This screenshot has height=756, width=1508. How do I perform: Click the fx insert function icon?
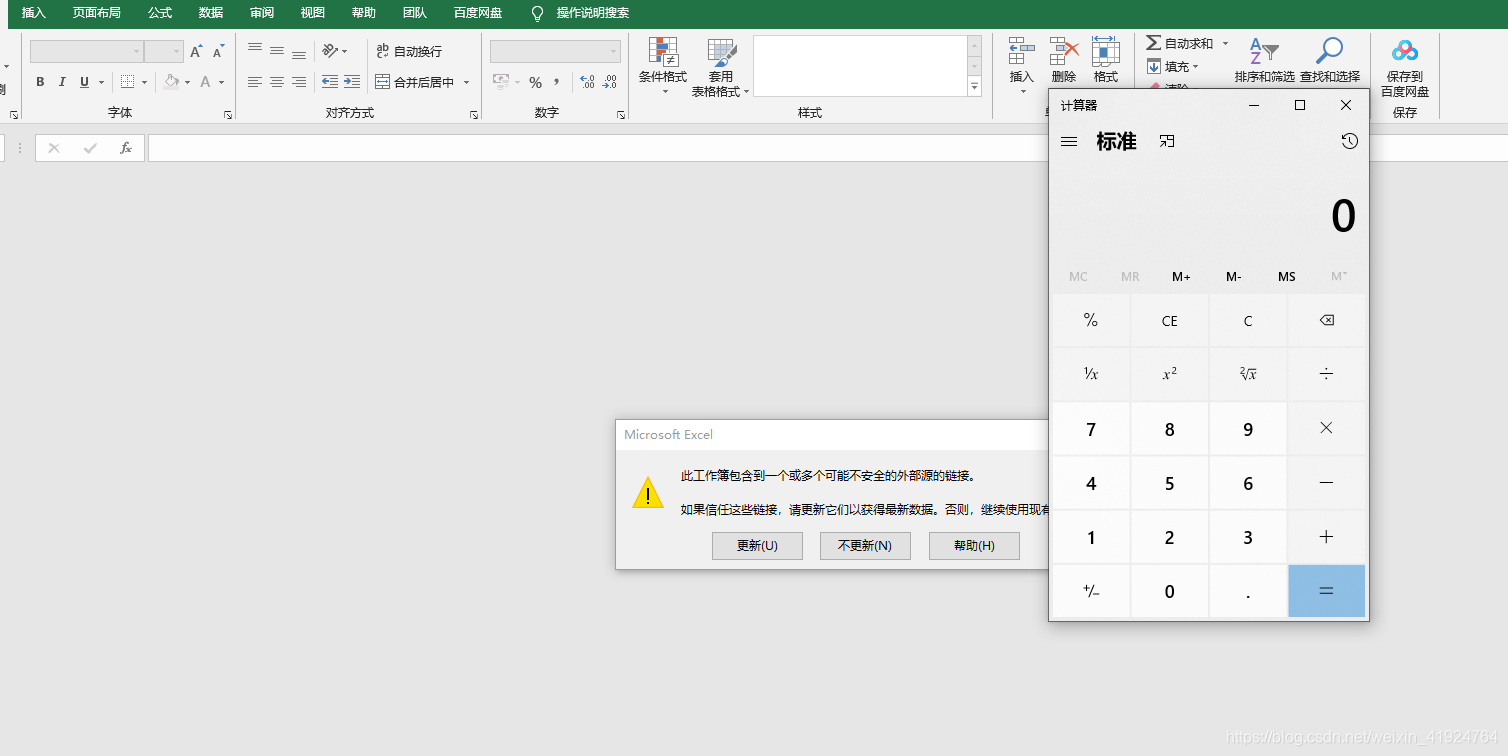(126, 148)
